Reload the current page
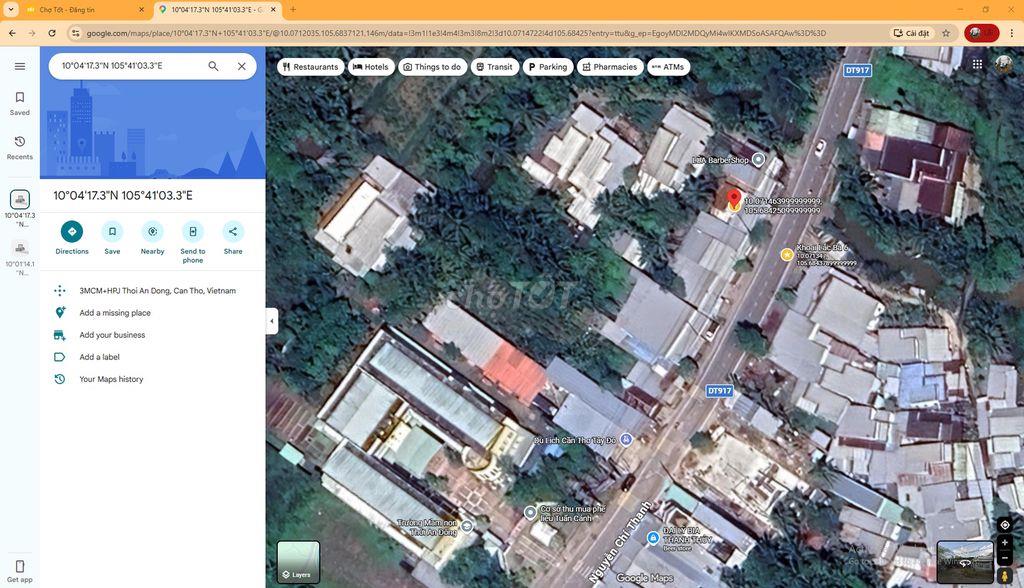This screenshot has width=1024, height=588. coord(52,33)
